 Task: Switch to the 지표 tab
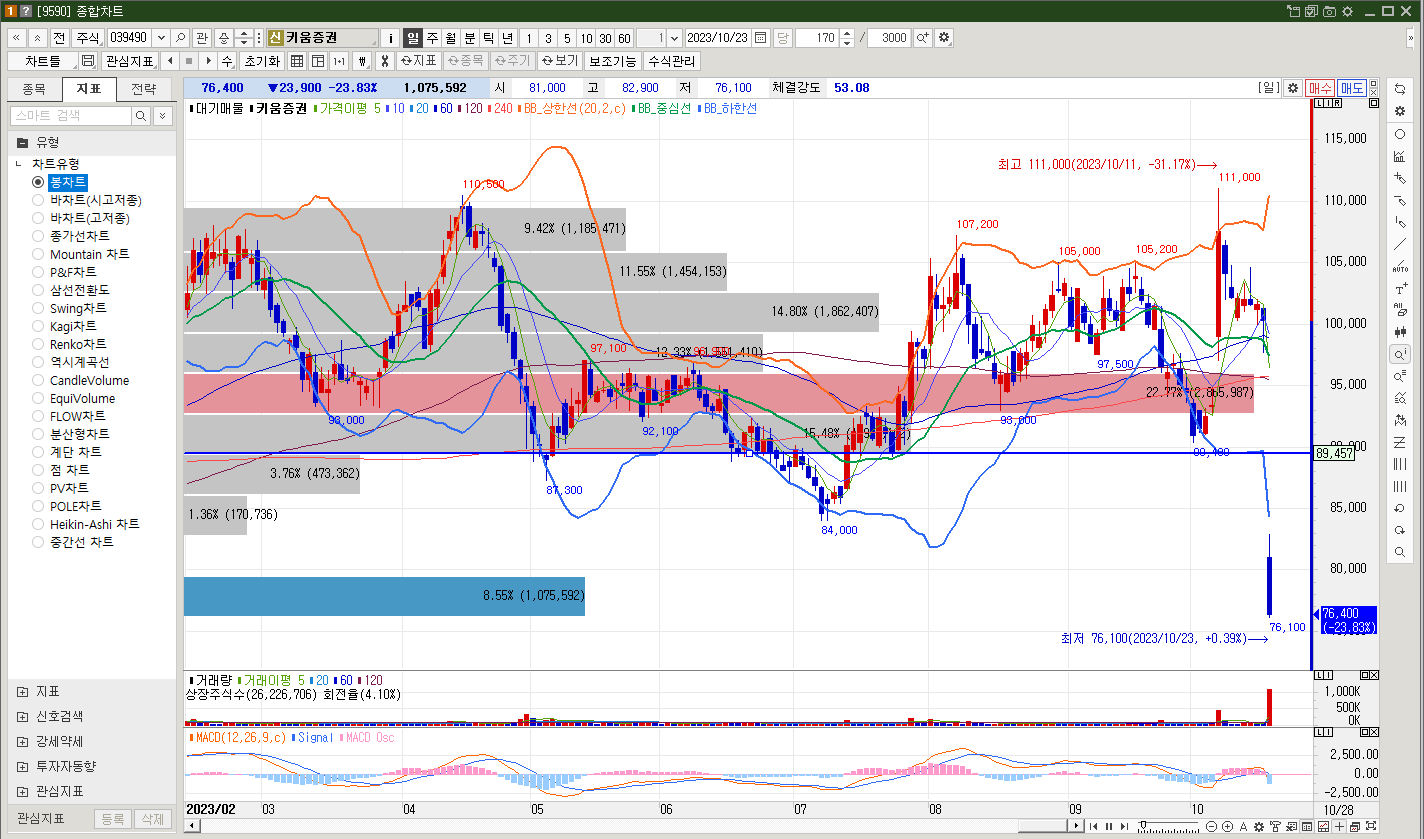[x=89, y=89]
